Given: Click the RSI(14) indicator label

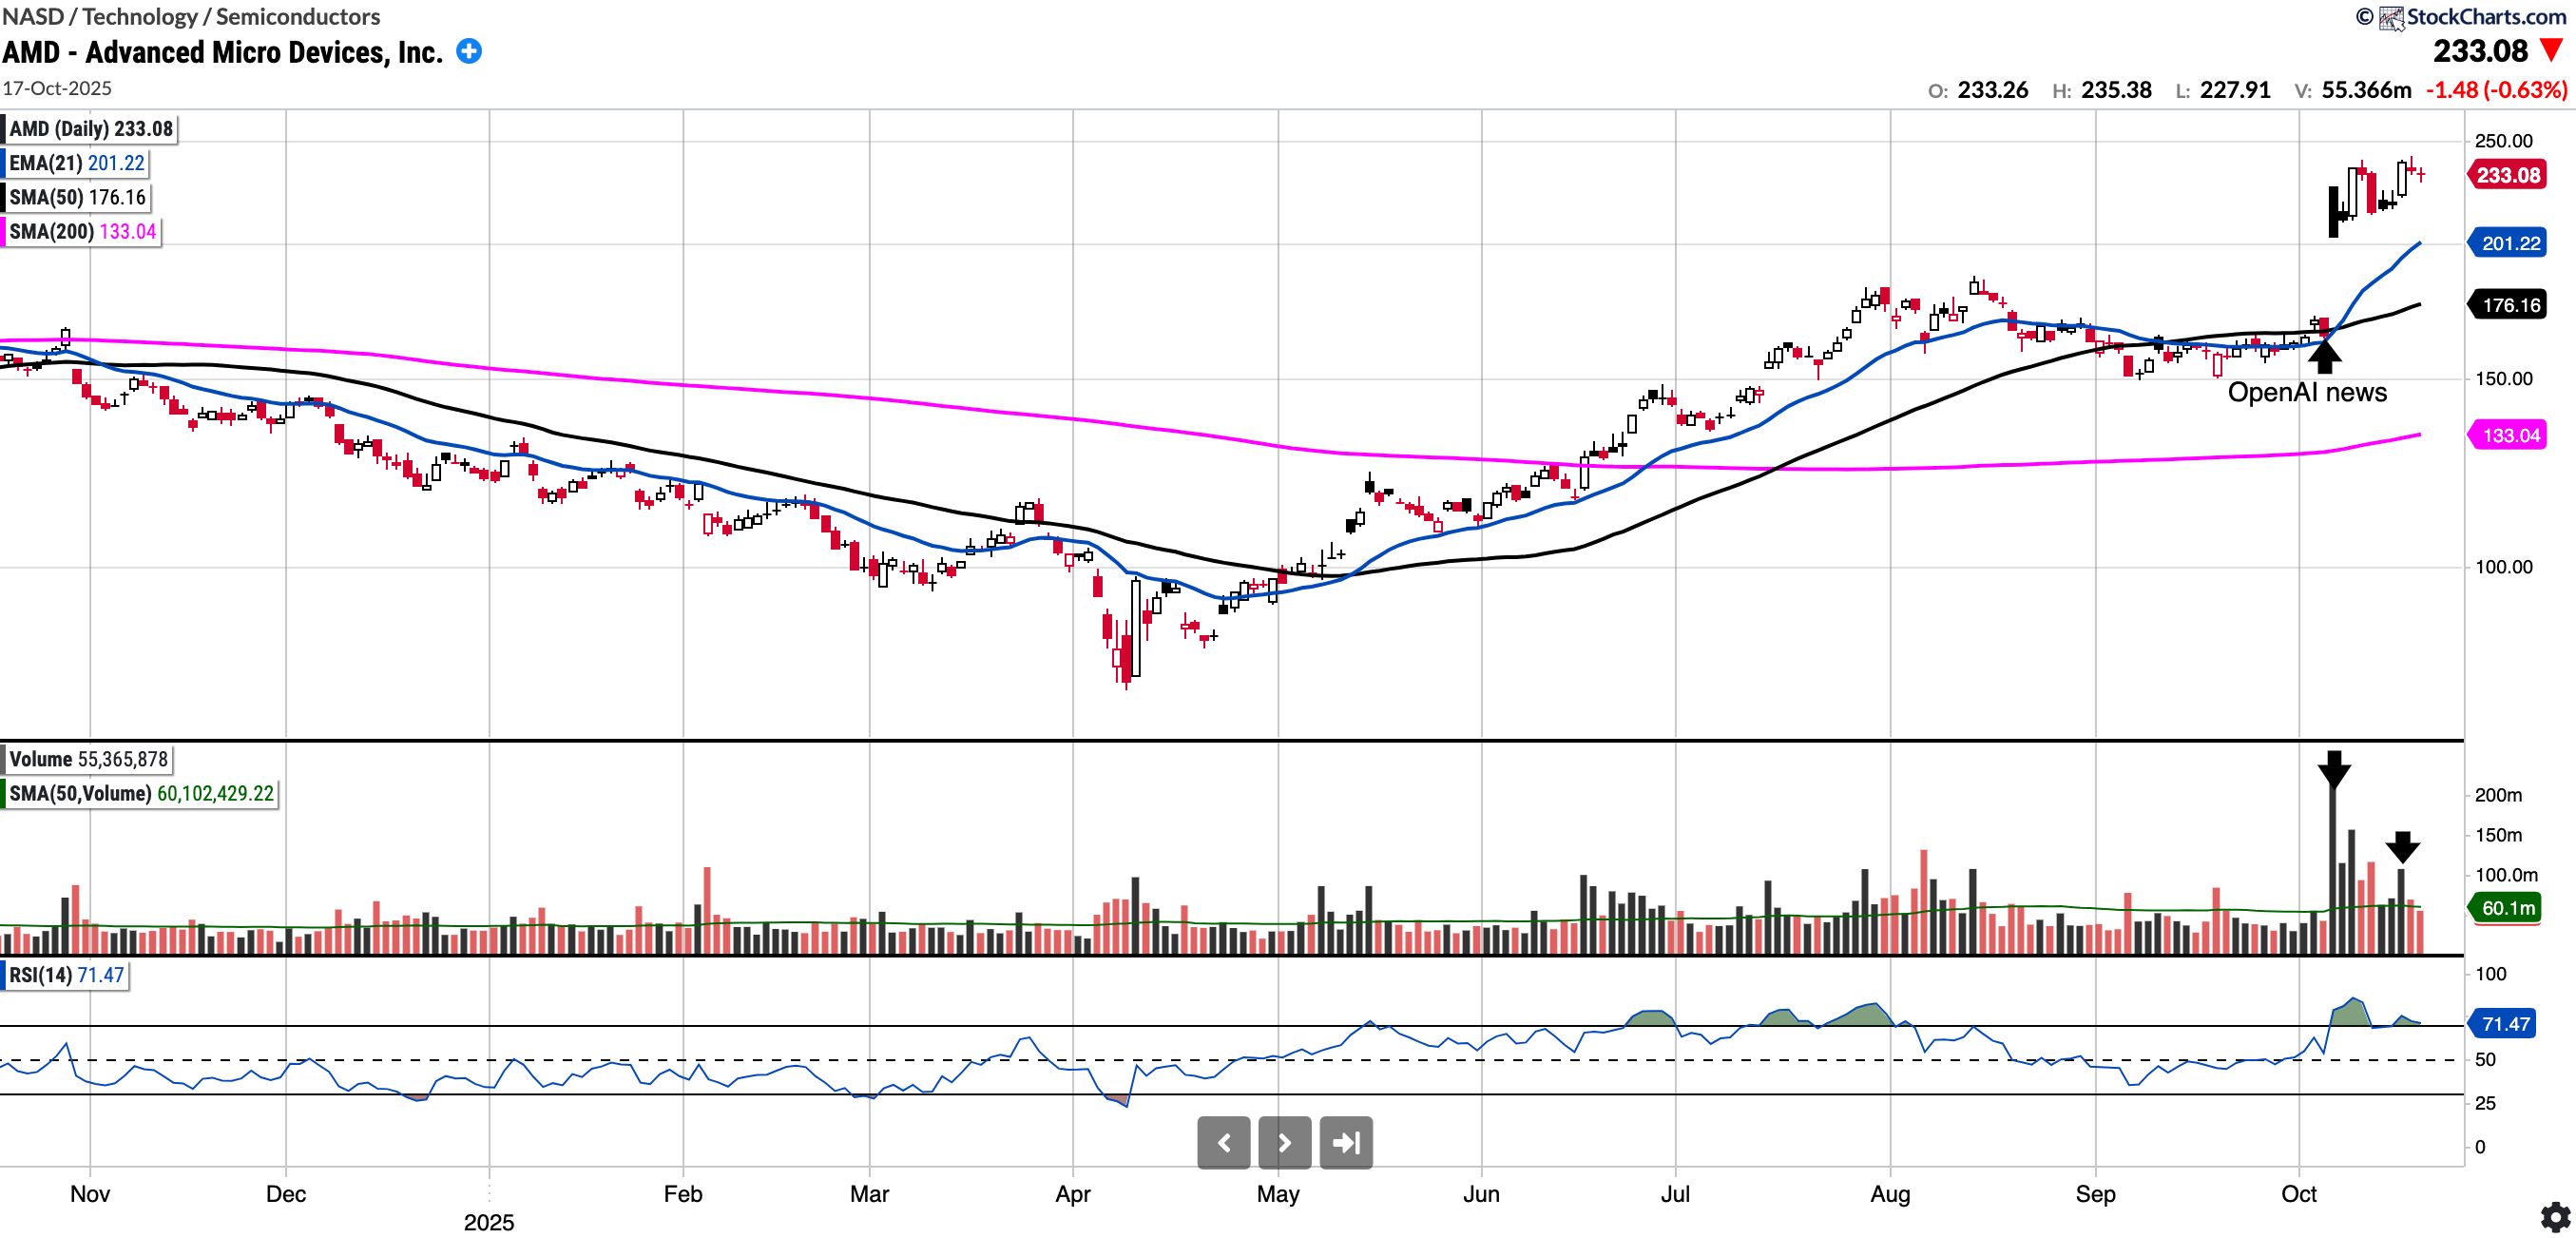Looking at the screenshot, I should 66,975.
